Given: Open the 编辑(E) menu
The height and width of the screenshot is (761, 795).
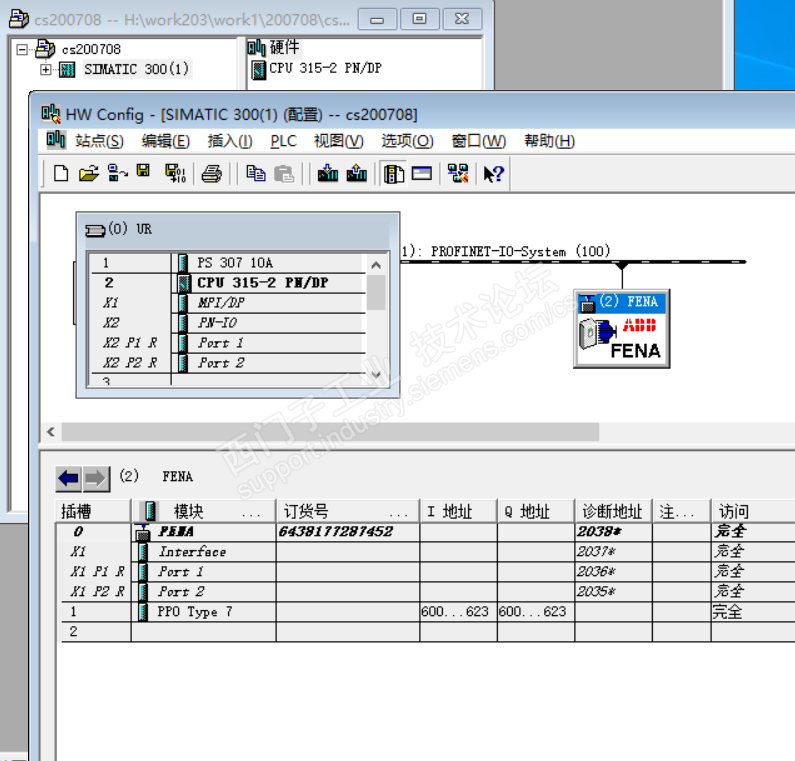Looking at the screenshot, I should [x=165, y=141].
